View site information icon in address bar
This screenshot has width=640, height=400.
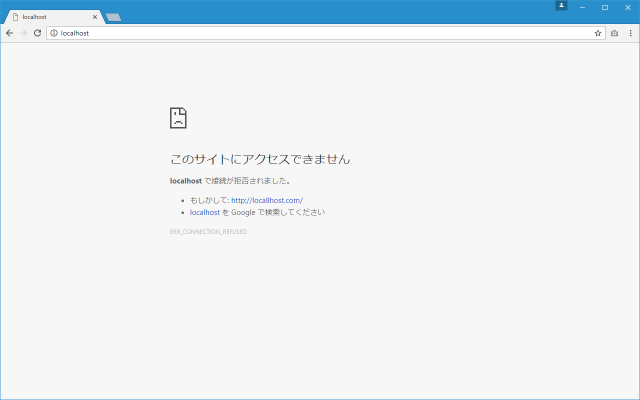[x=54, y=33]
